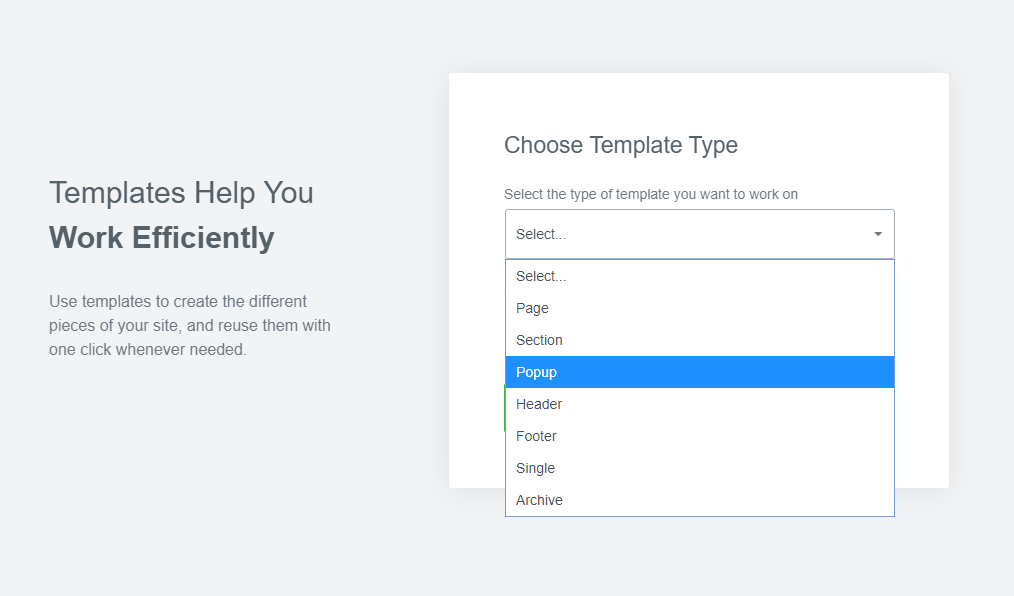Click the dropdown caret arrow icon
The image size is (1014, 596).
tap(878, 234)
